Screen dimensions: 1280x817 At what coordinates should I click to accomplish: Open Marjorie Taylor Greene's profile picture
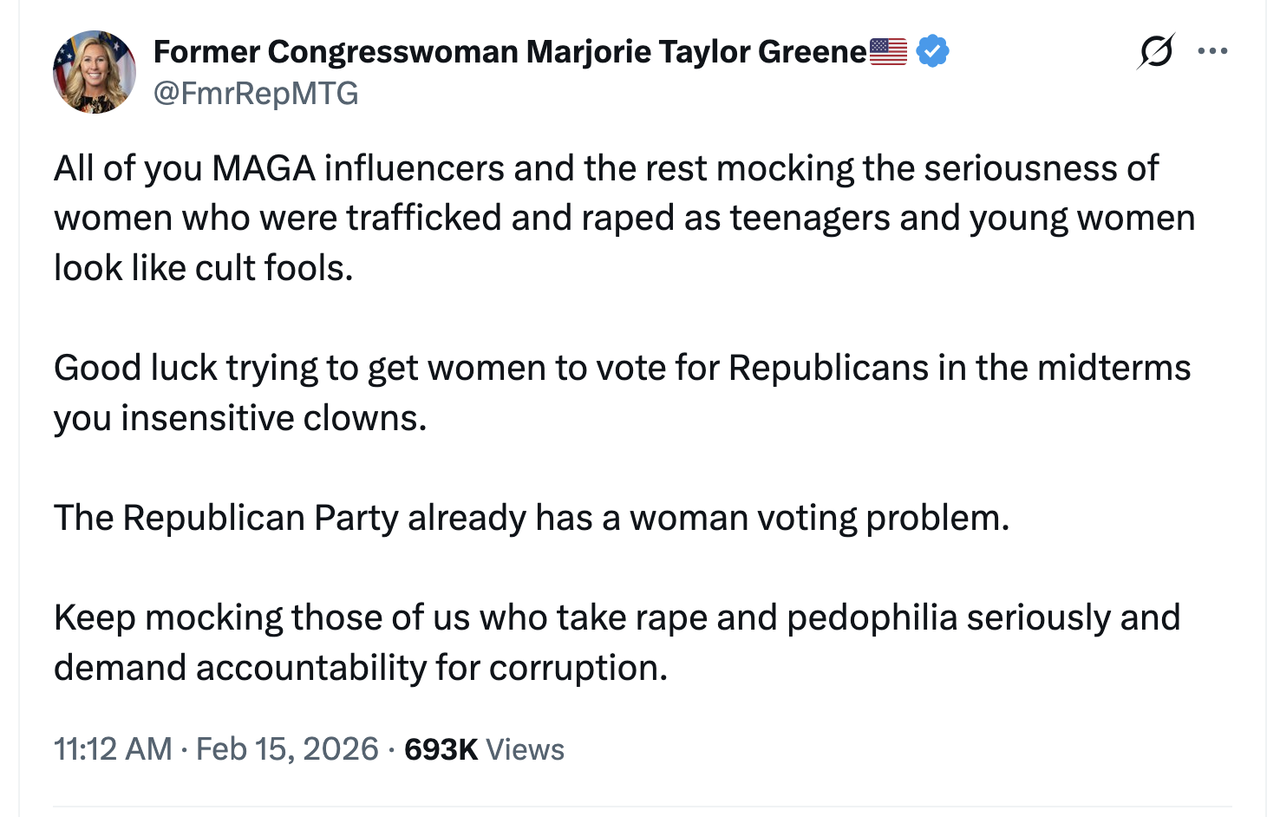[x=94, y=72]
